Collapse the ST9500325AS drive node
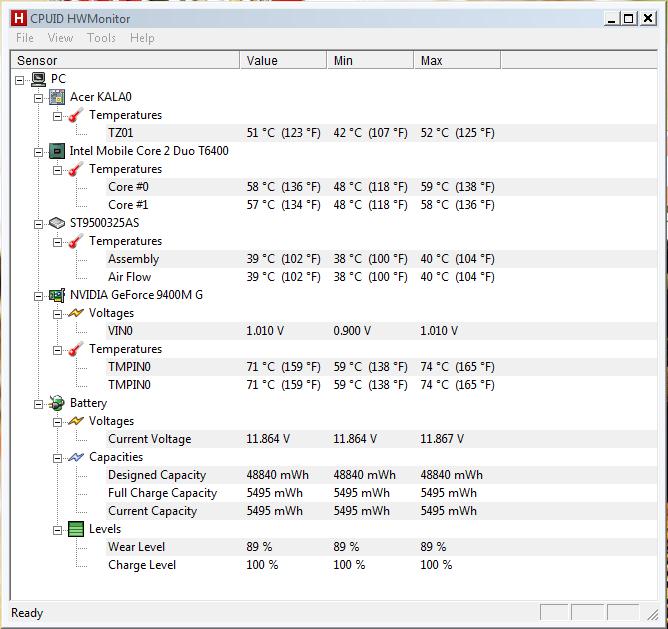668x629 pixels. pyautogui.click(x=38, y=224)
